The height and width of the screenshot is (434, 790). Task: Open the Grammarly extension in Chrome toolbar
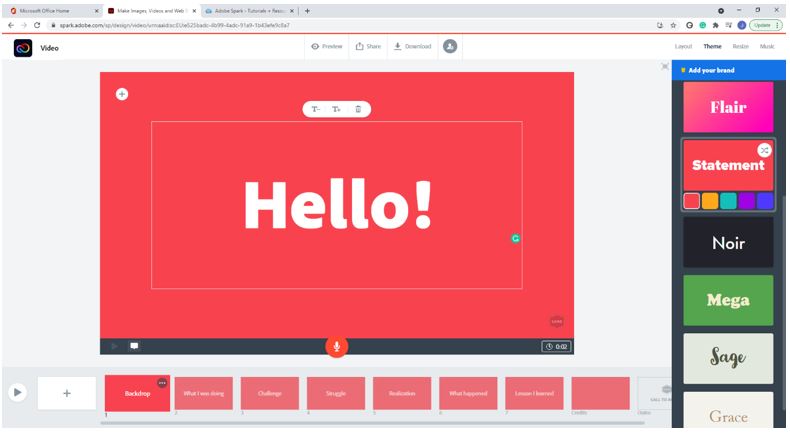[702, 25]
